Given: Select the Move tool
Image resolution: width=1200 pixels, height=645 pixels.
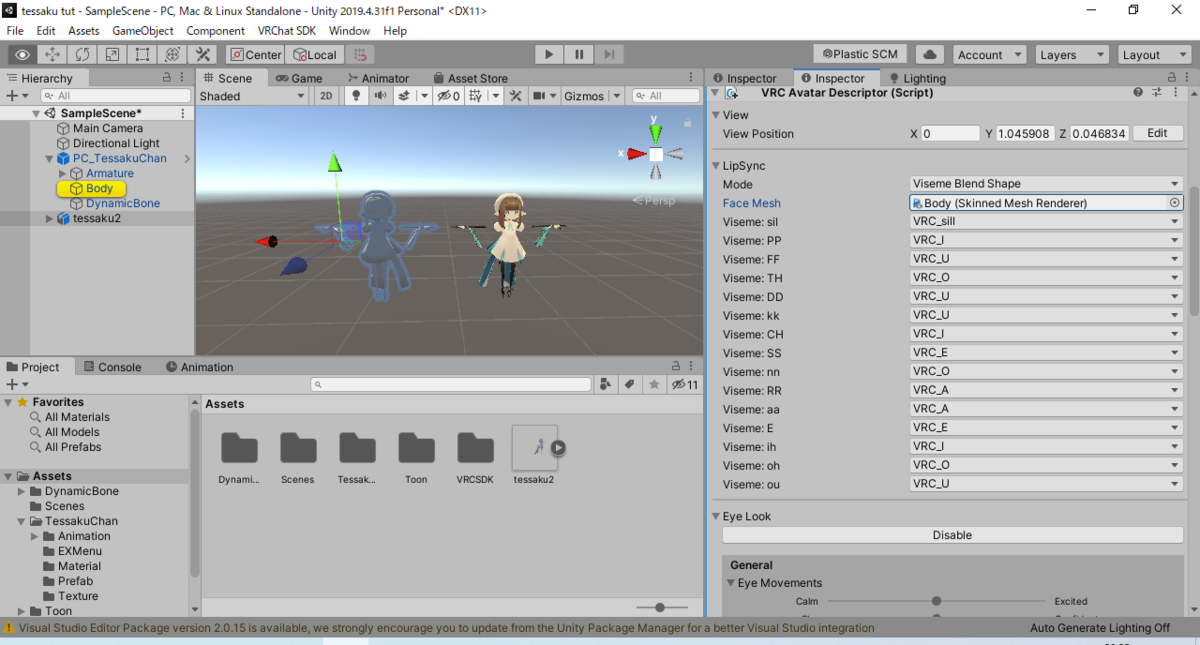Looking at the screenshot, I should (x=52, y=55).
